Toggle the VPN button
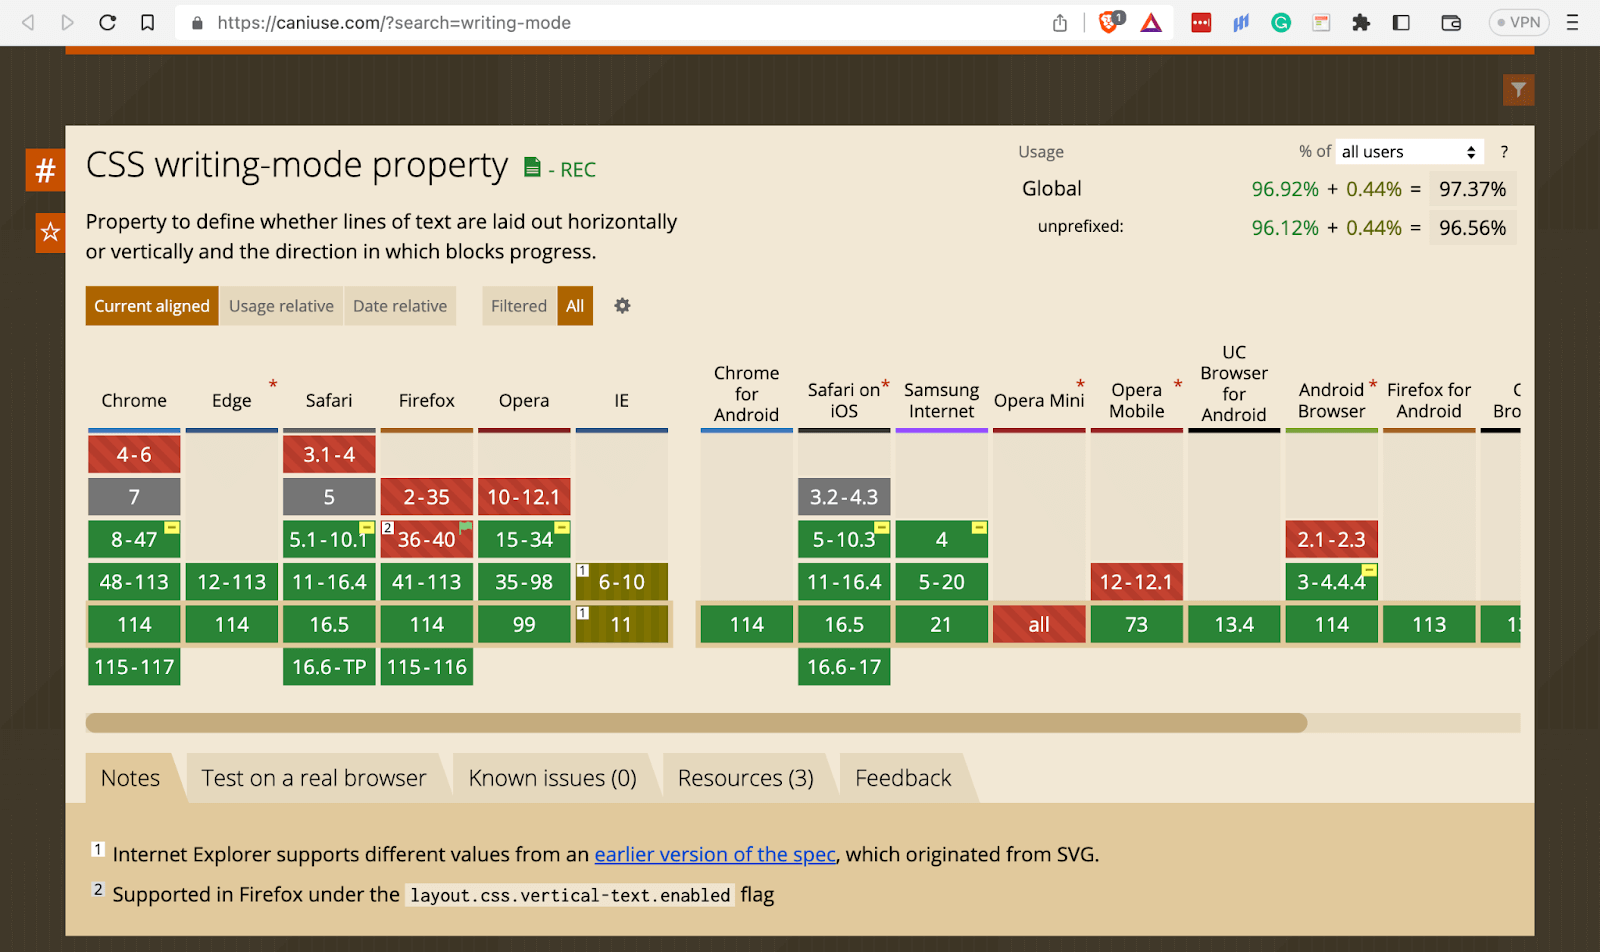Image resolution: width=1600 pixels, height=952 pixels. (1518, 22)
